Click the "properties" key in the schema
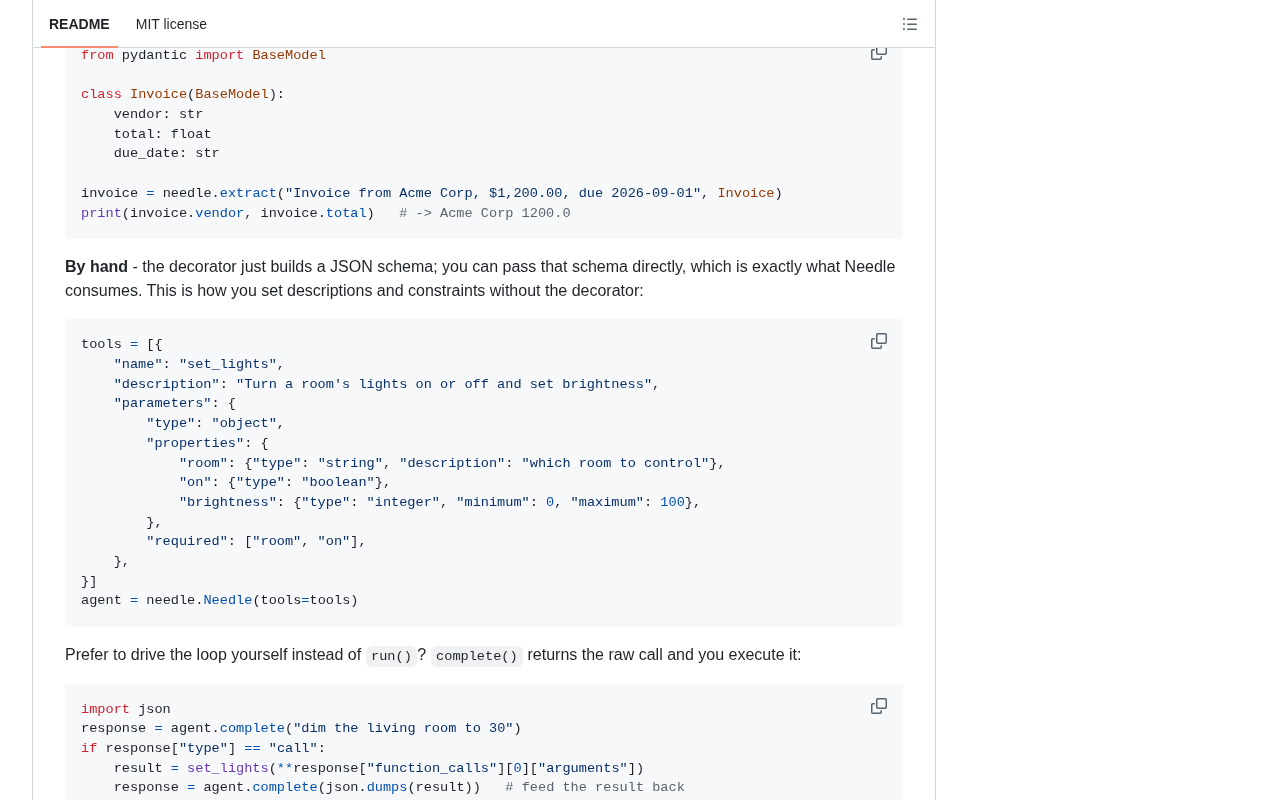 click(195, 443)
